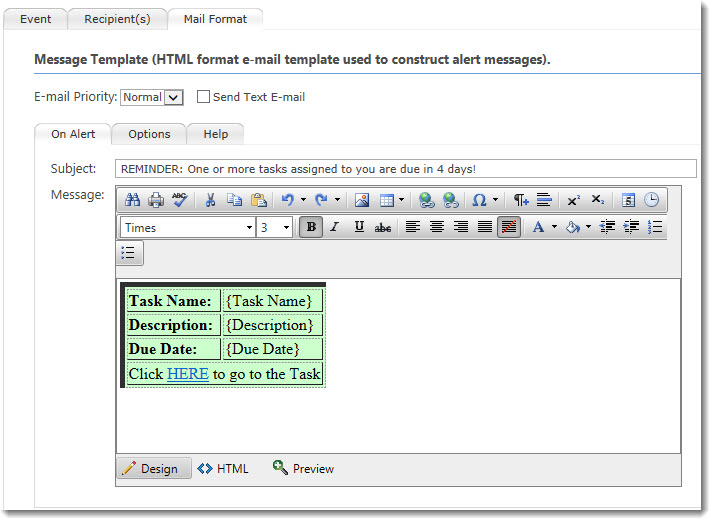The height and width of the screenshot is (519, 710).
Task: Click the HERE link in message
Action: 188,374
